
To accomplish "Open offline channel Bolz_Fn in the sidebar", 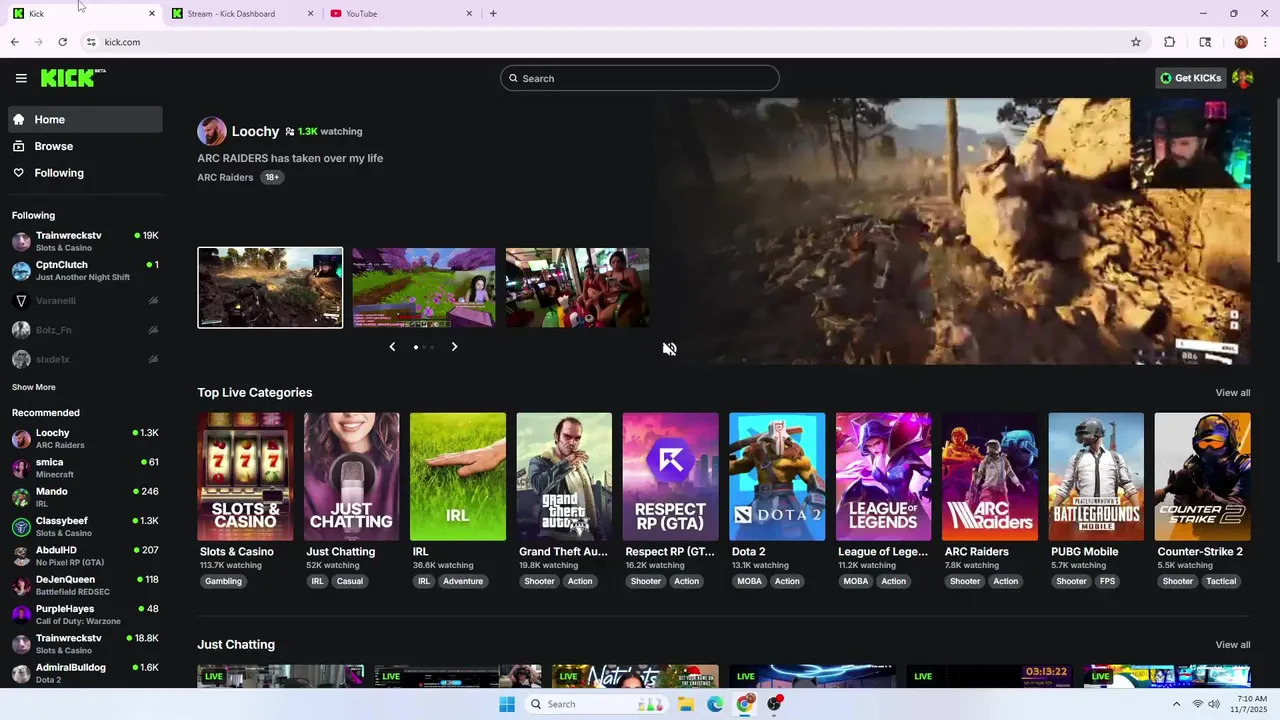I will (85, 330).
